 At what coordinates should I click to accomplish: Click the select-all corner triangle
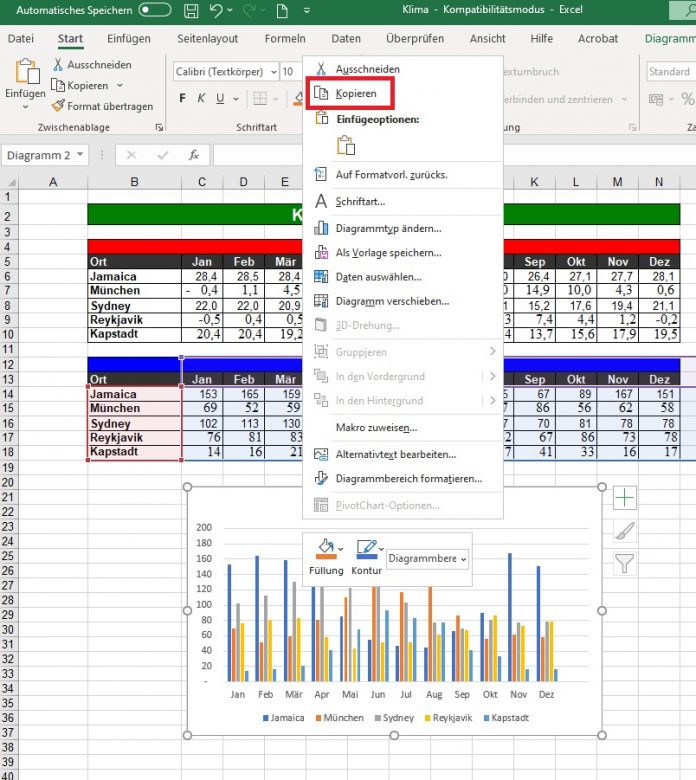pyautogui.click(x=10, y=182)
